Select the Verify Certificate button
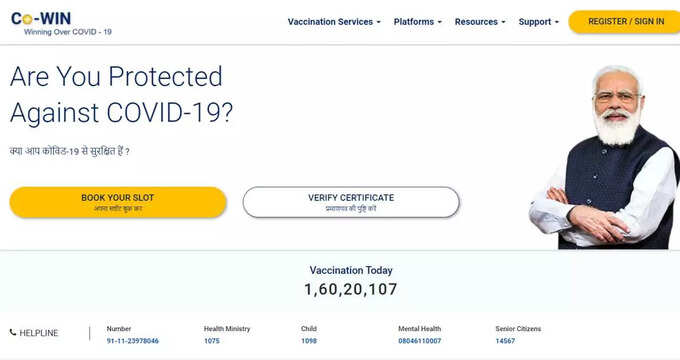Viewport: 680px width, 360px height. (351, 202)
